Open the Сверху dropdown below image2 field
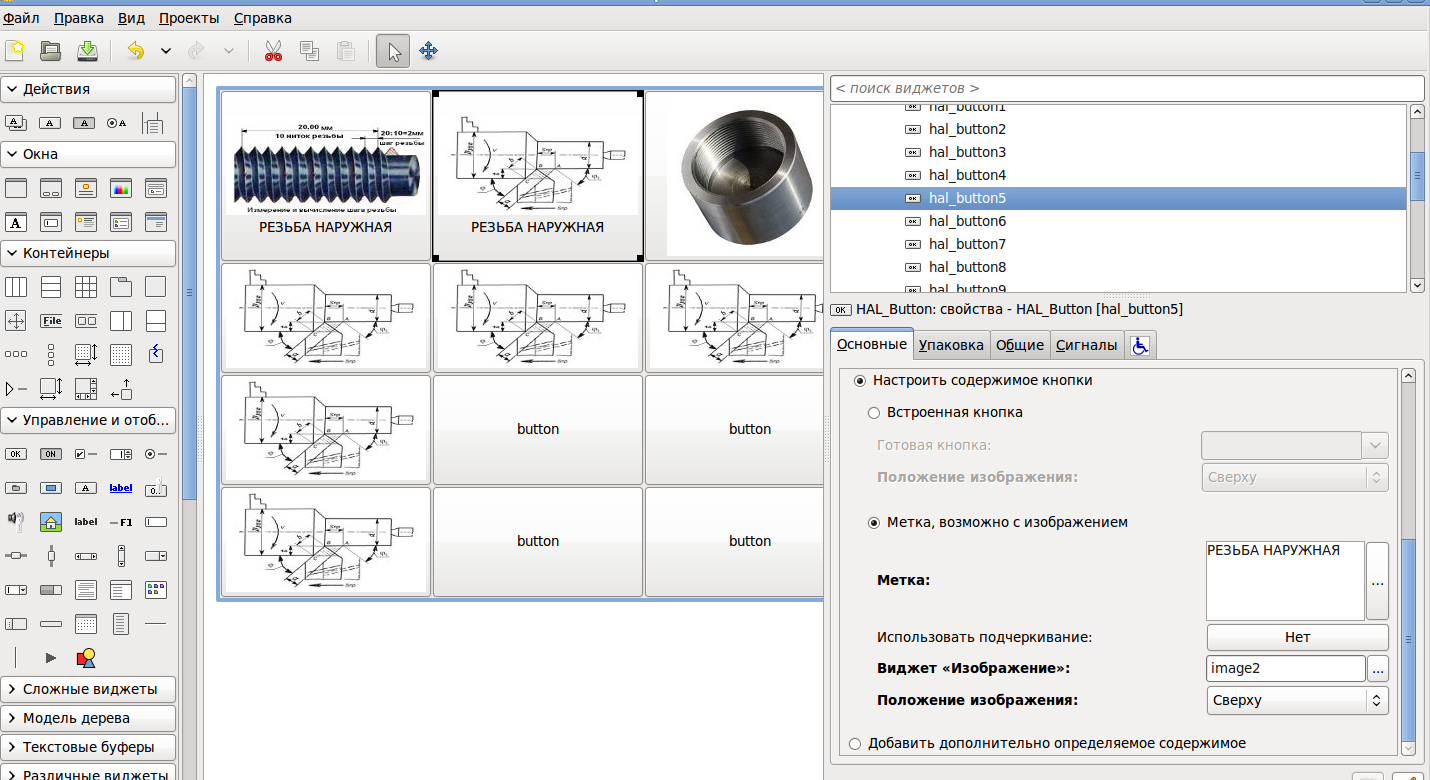Viewport: 1430px width, 780px height. tap(1297, 700)
